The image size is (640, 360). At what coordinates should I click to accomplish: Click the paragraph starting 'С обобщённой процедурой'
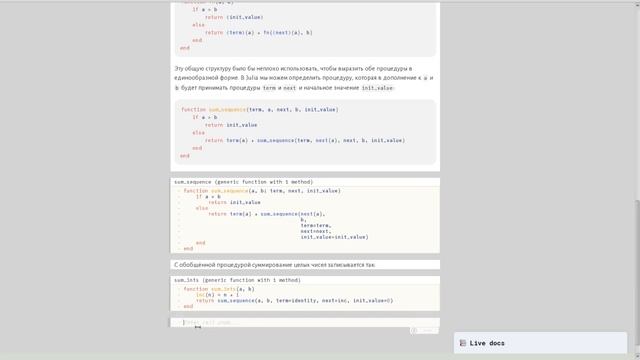point(275,265)
